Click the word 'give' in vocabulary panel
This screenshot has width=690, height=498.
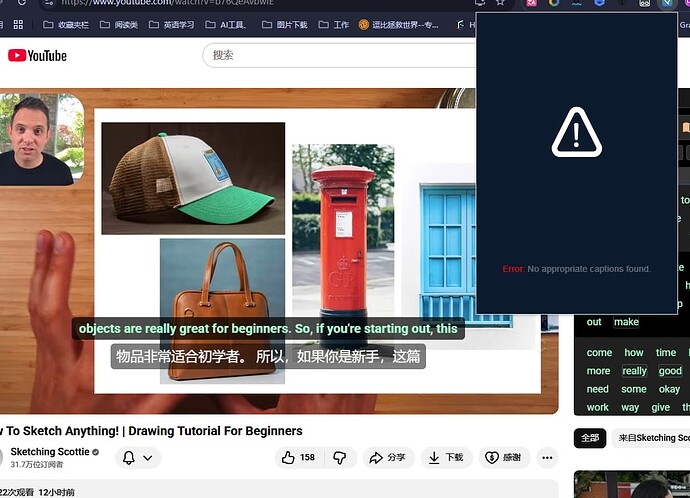[x=661, y=408]
